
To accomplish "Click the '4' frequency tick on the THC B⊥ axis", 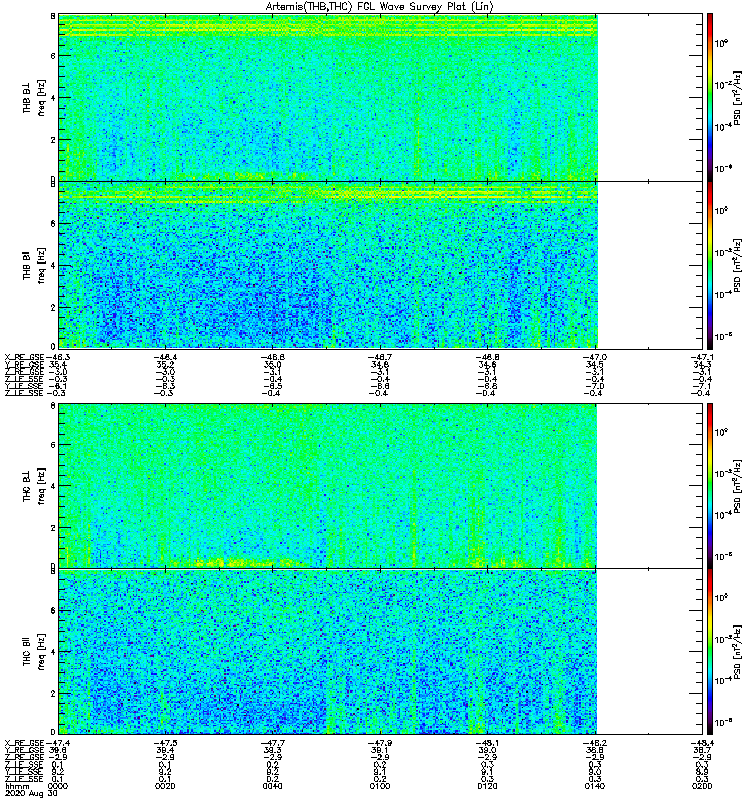I will coord(53,486).
